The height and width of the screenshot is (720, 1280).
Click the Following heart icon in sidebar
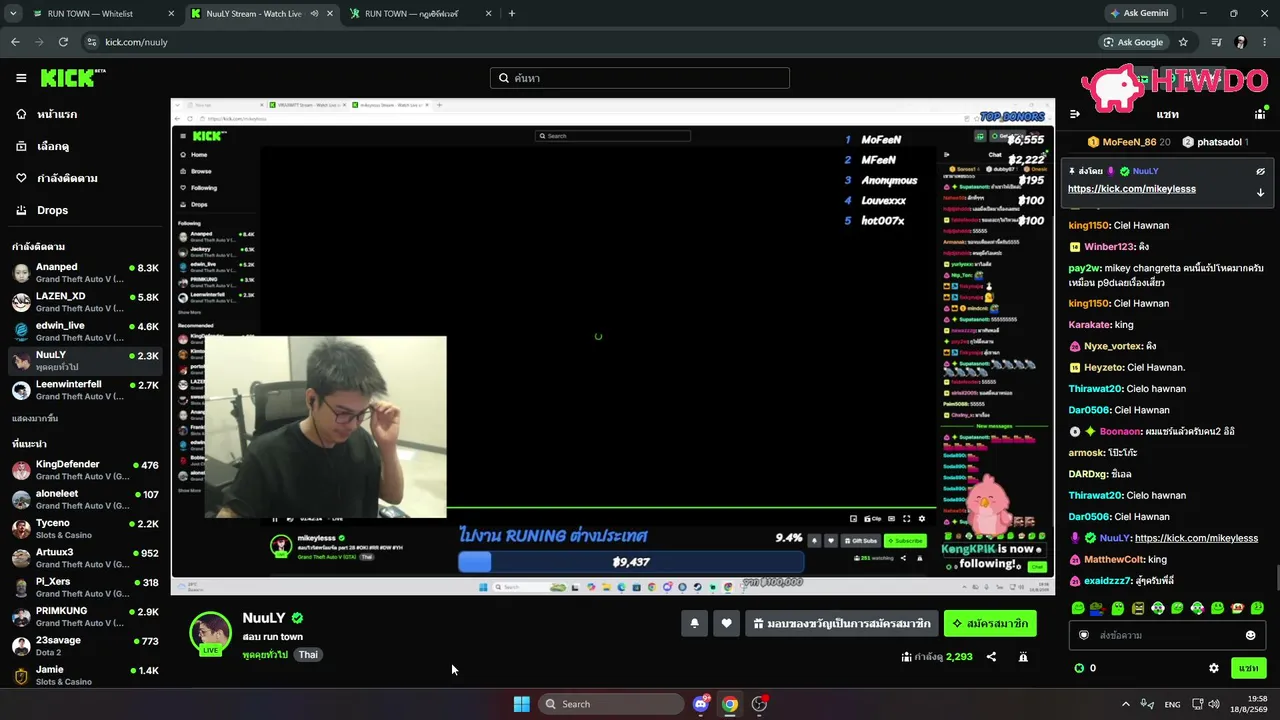click(21, 178)
